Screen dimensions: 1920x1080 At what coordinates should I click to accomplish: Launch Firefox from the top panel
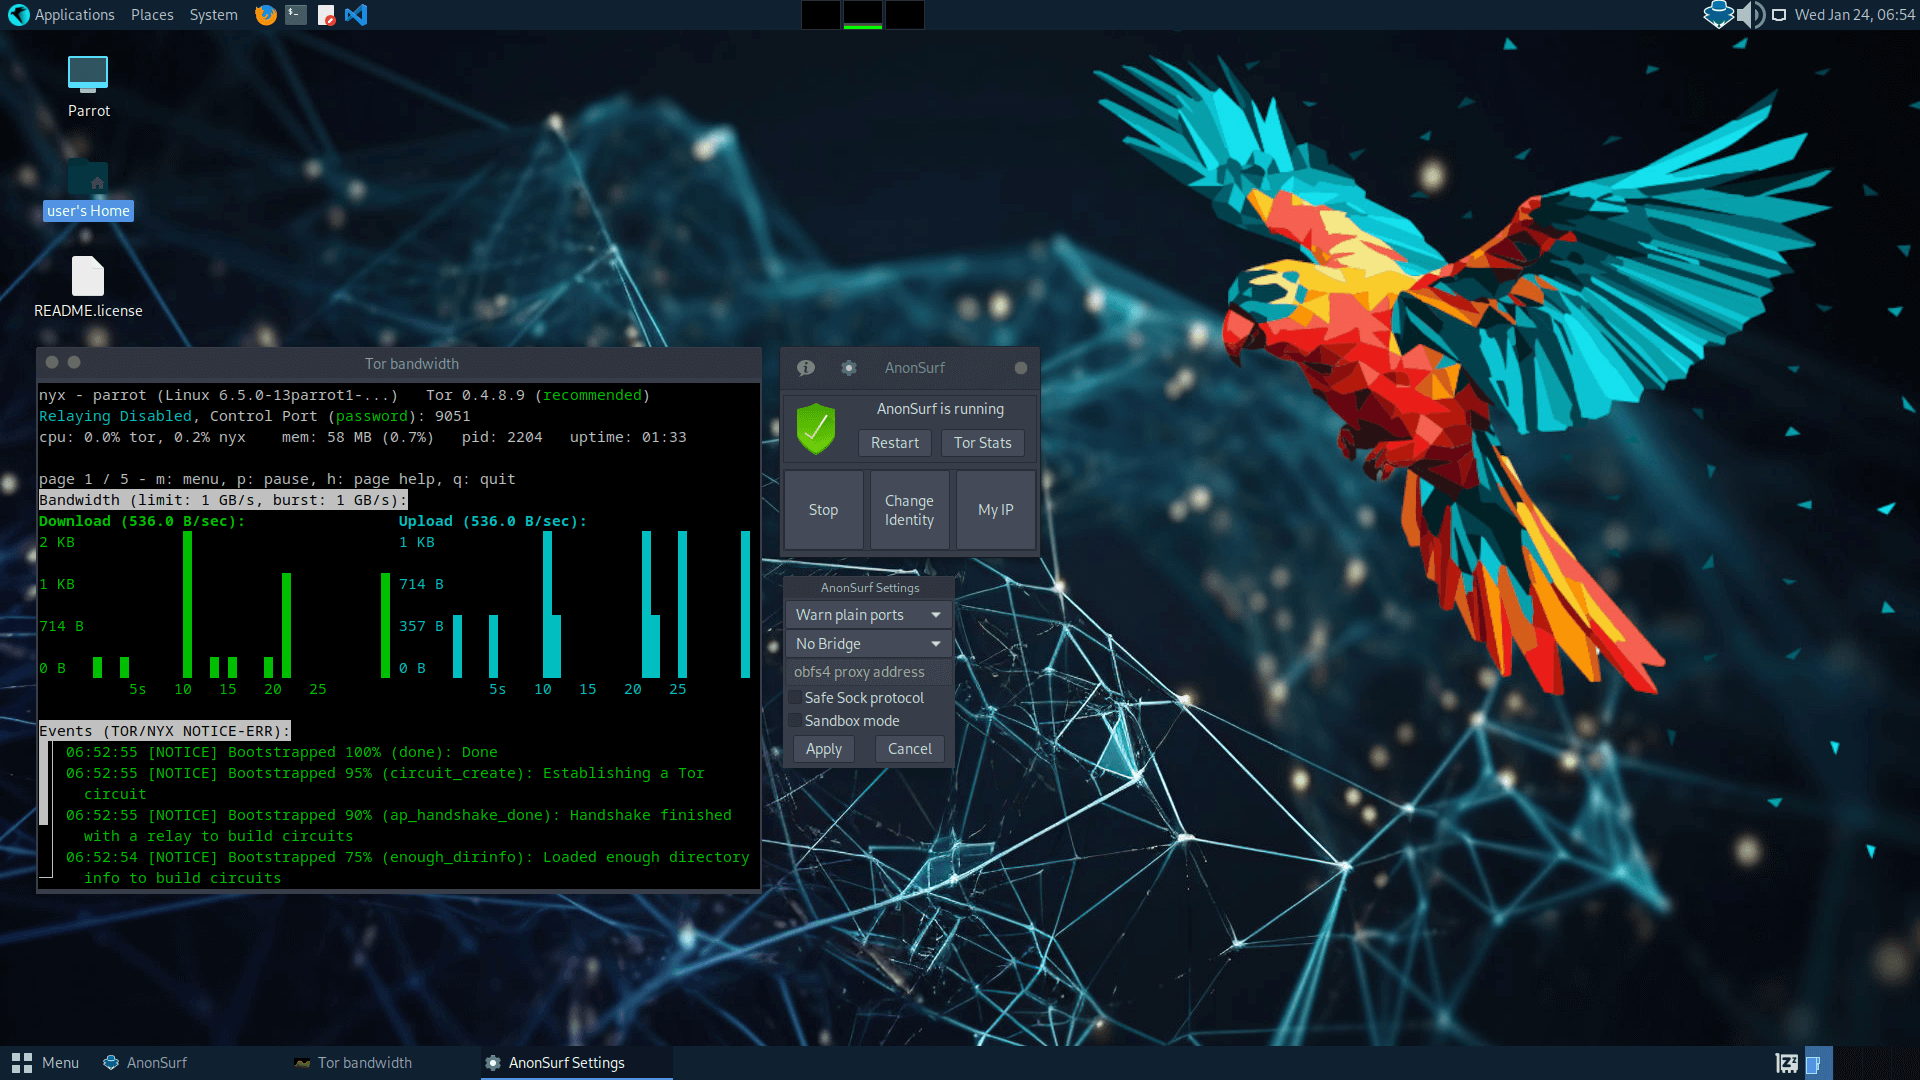pos(265,15)
